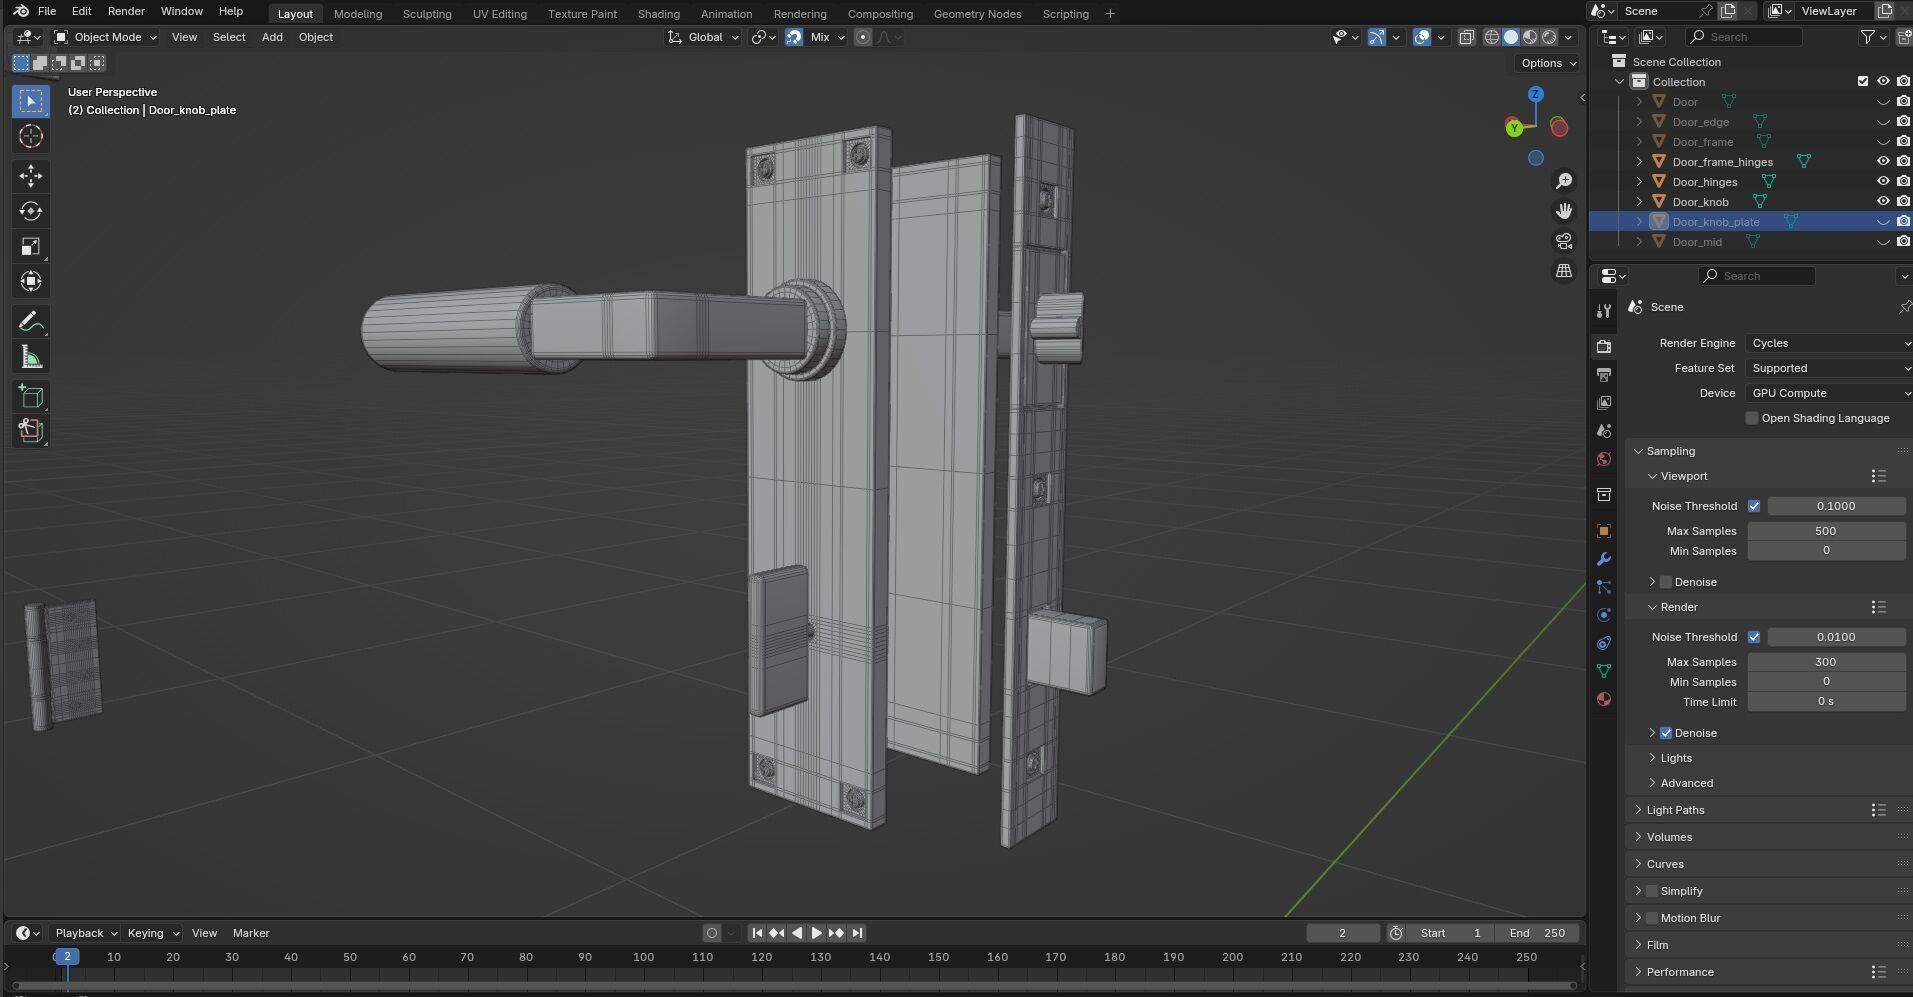Open the Render Engine dropdown

pyautogui.click(x=1829, y=343)
